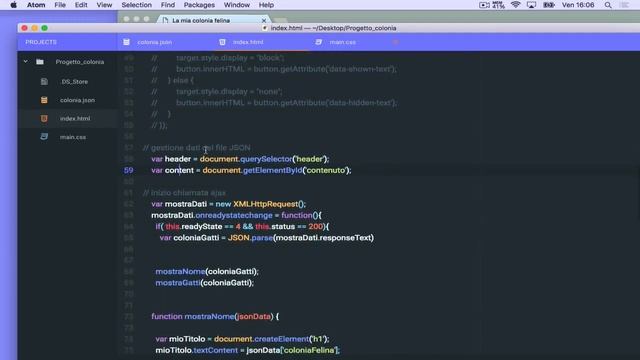Switch to the index.html editor tab
The height and width of the screenshot is (360, 640).
pos(261,42)
